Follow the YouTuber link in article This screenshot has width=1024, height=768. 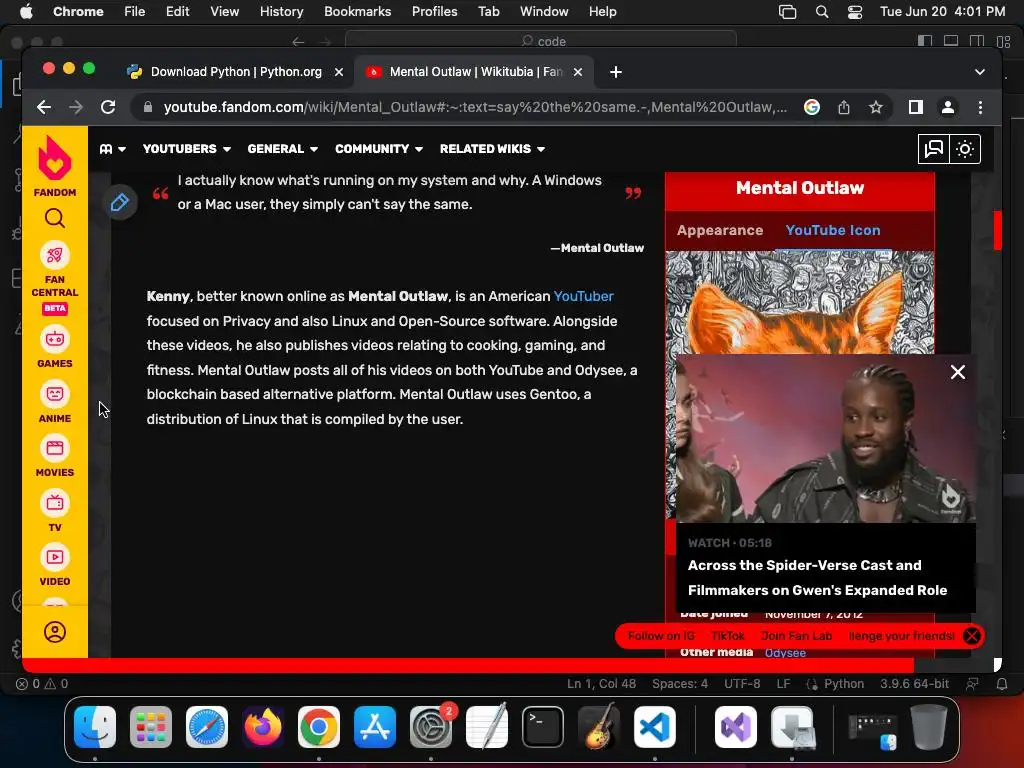(x=583, y=296)
